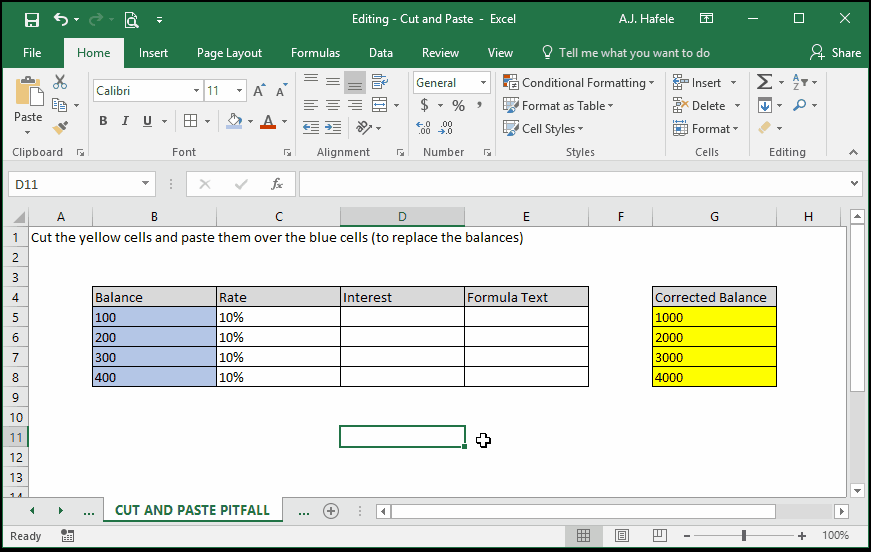871x552 pixels.
Task: Switch to the Data tab
Action: tap(381, 53)
